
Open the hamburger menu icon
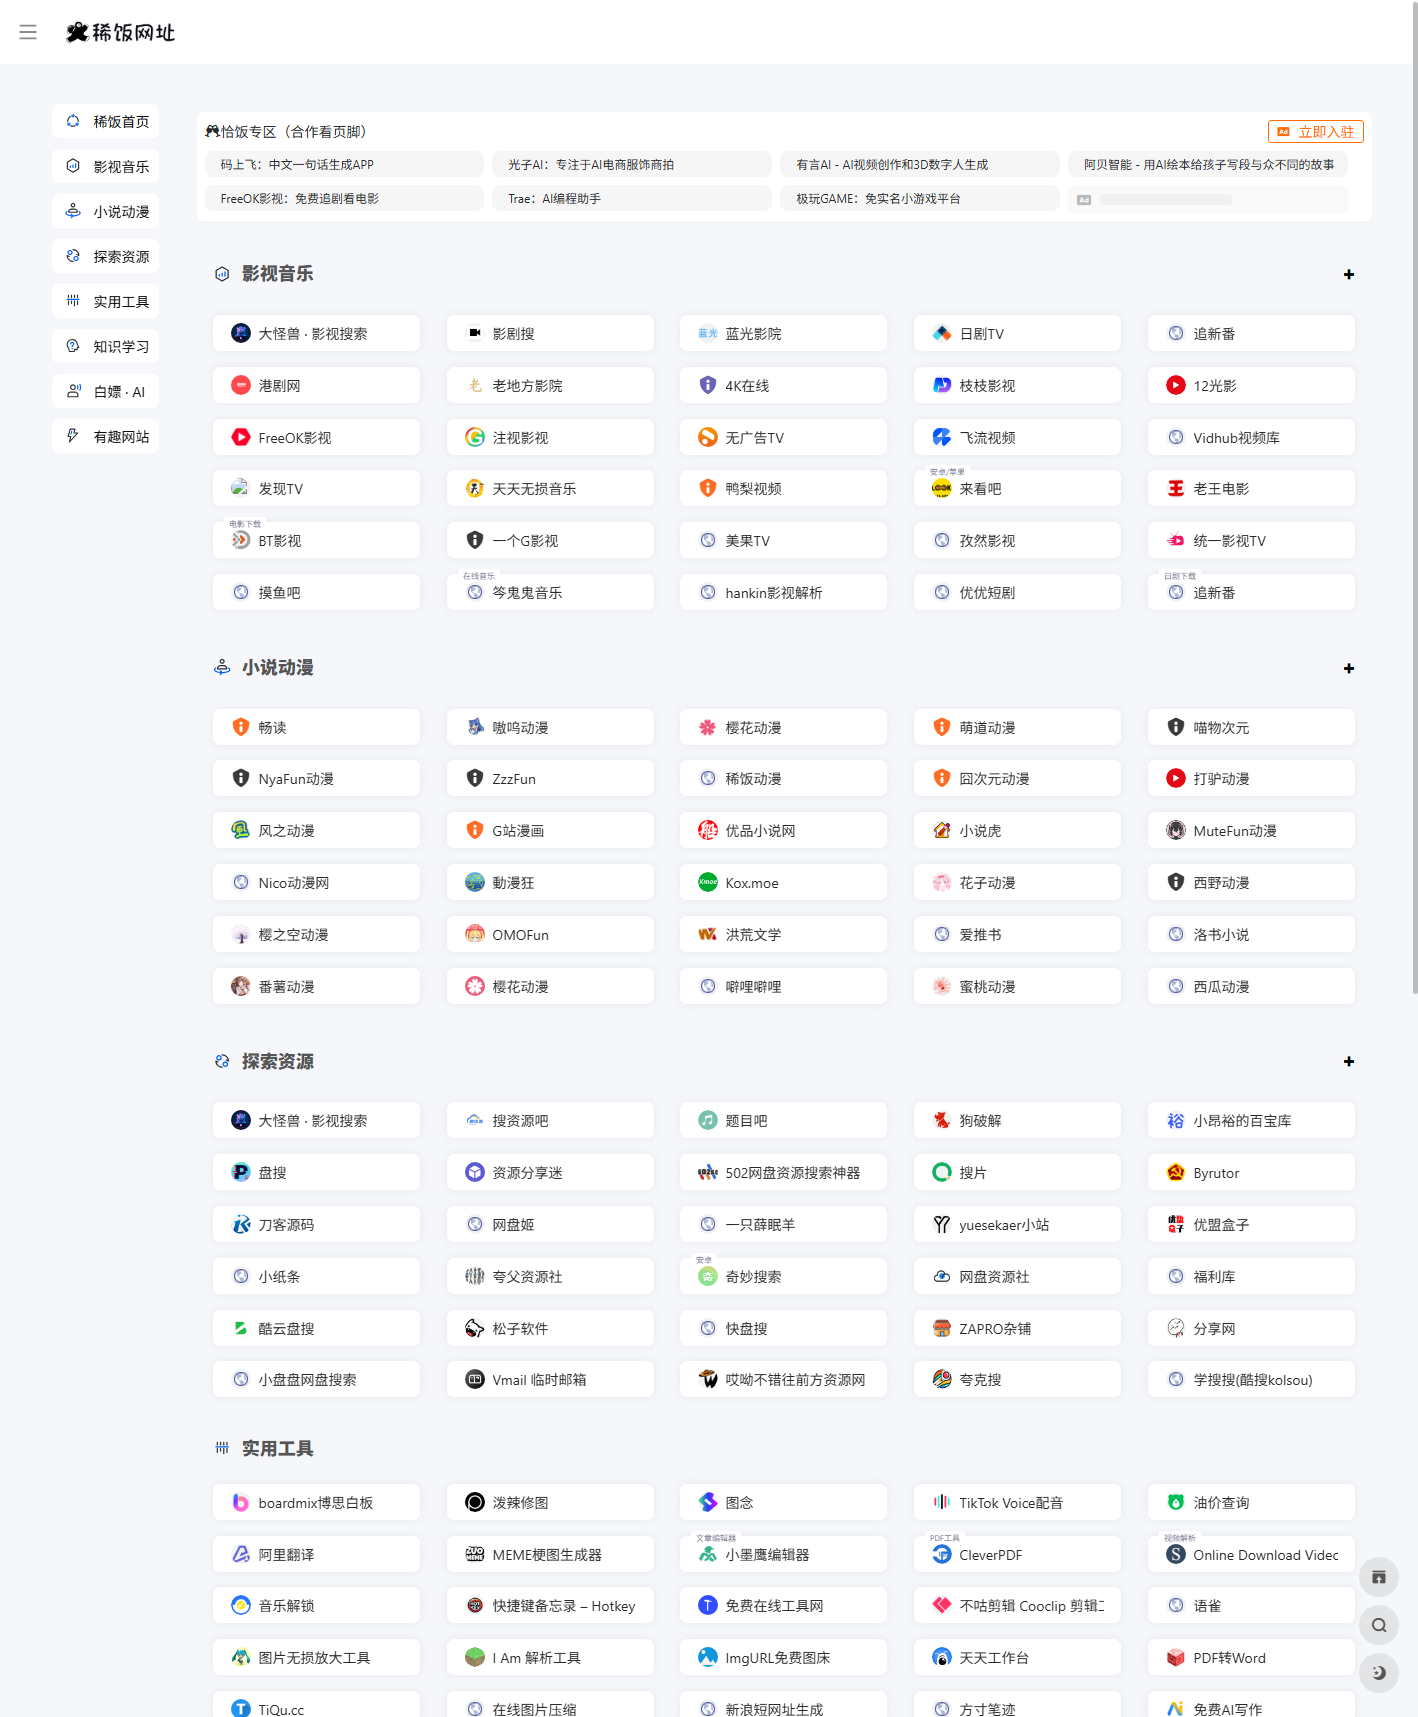28,32
